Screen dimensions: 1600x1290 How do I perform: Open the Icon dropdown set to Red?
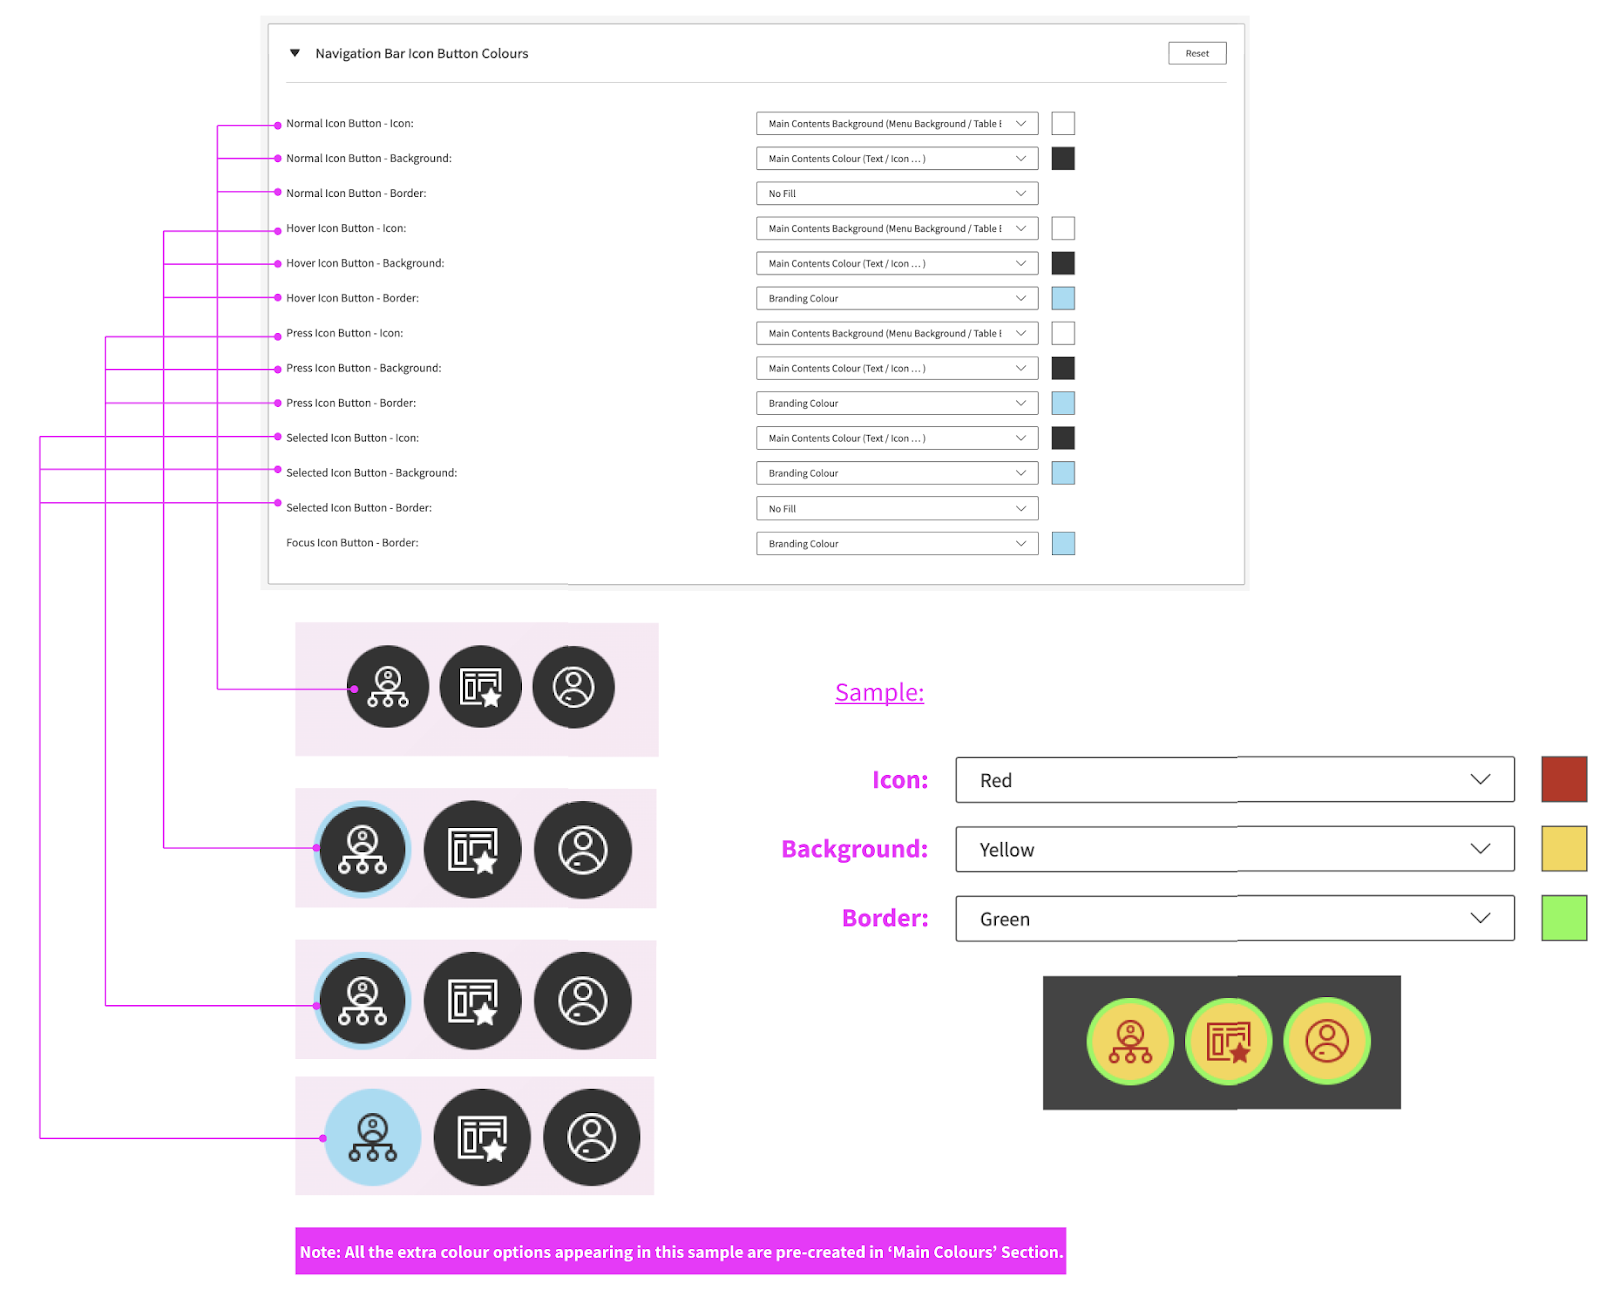pos(1235,780)
